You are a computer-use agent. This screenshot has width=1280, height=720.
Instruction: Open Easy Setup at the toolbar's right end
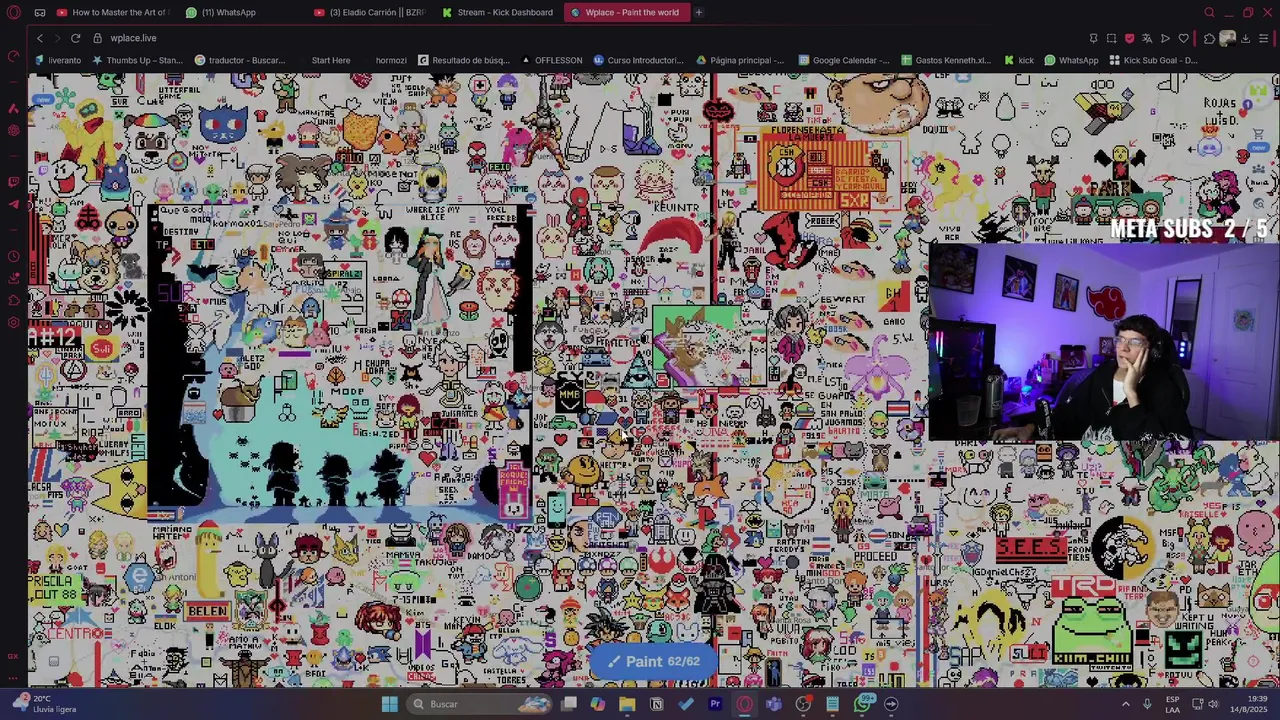pyautogui.click(x=1263, y=38)
